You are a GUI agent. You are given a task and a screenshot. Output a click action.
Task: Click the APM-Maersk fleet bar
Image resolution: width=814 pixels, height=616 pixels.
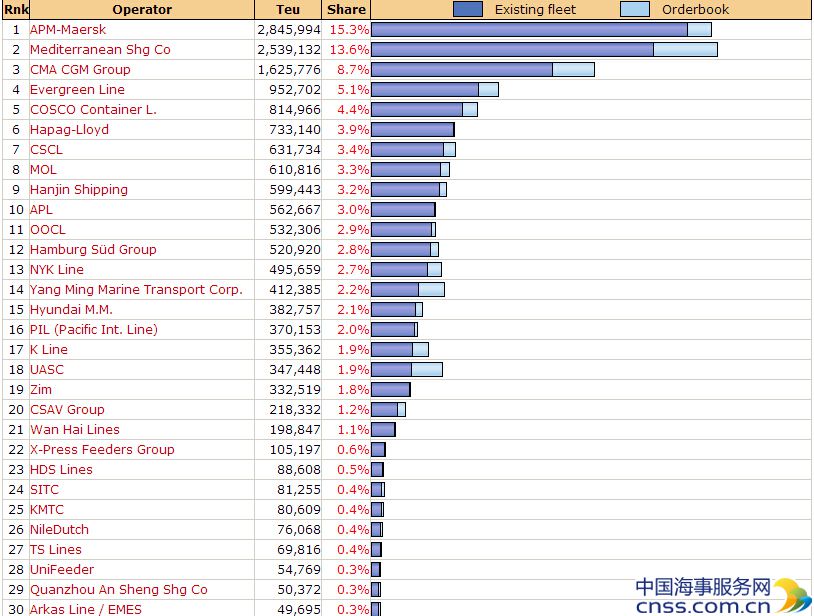pos(541,30)
